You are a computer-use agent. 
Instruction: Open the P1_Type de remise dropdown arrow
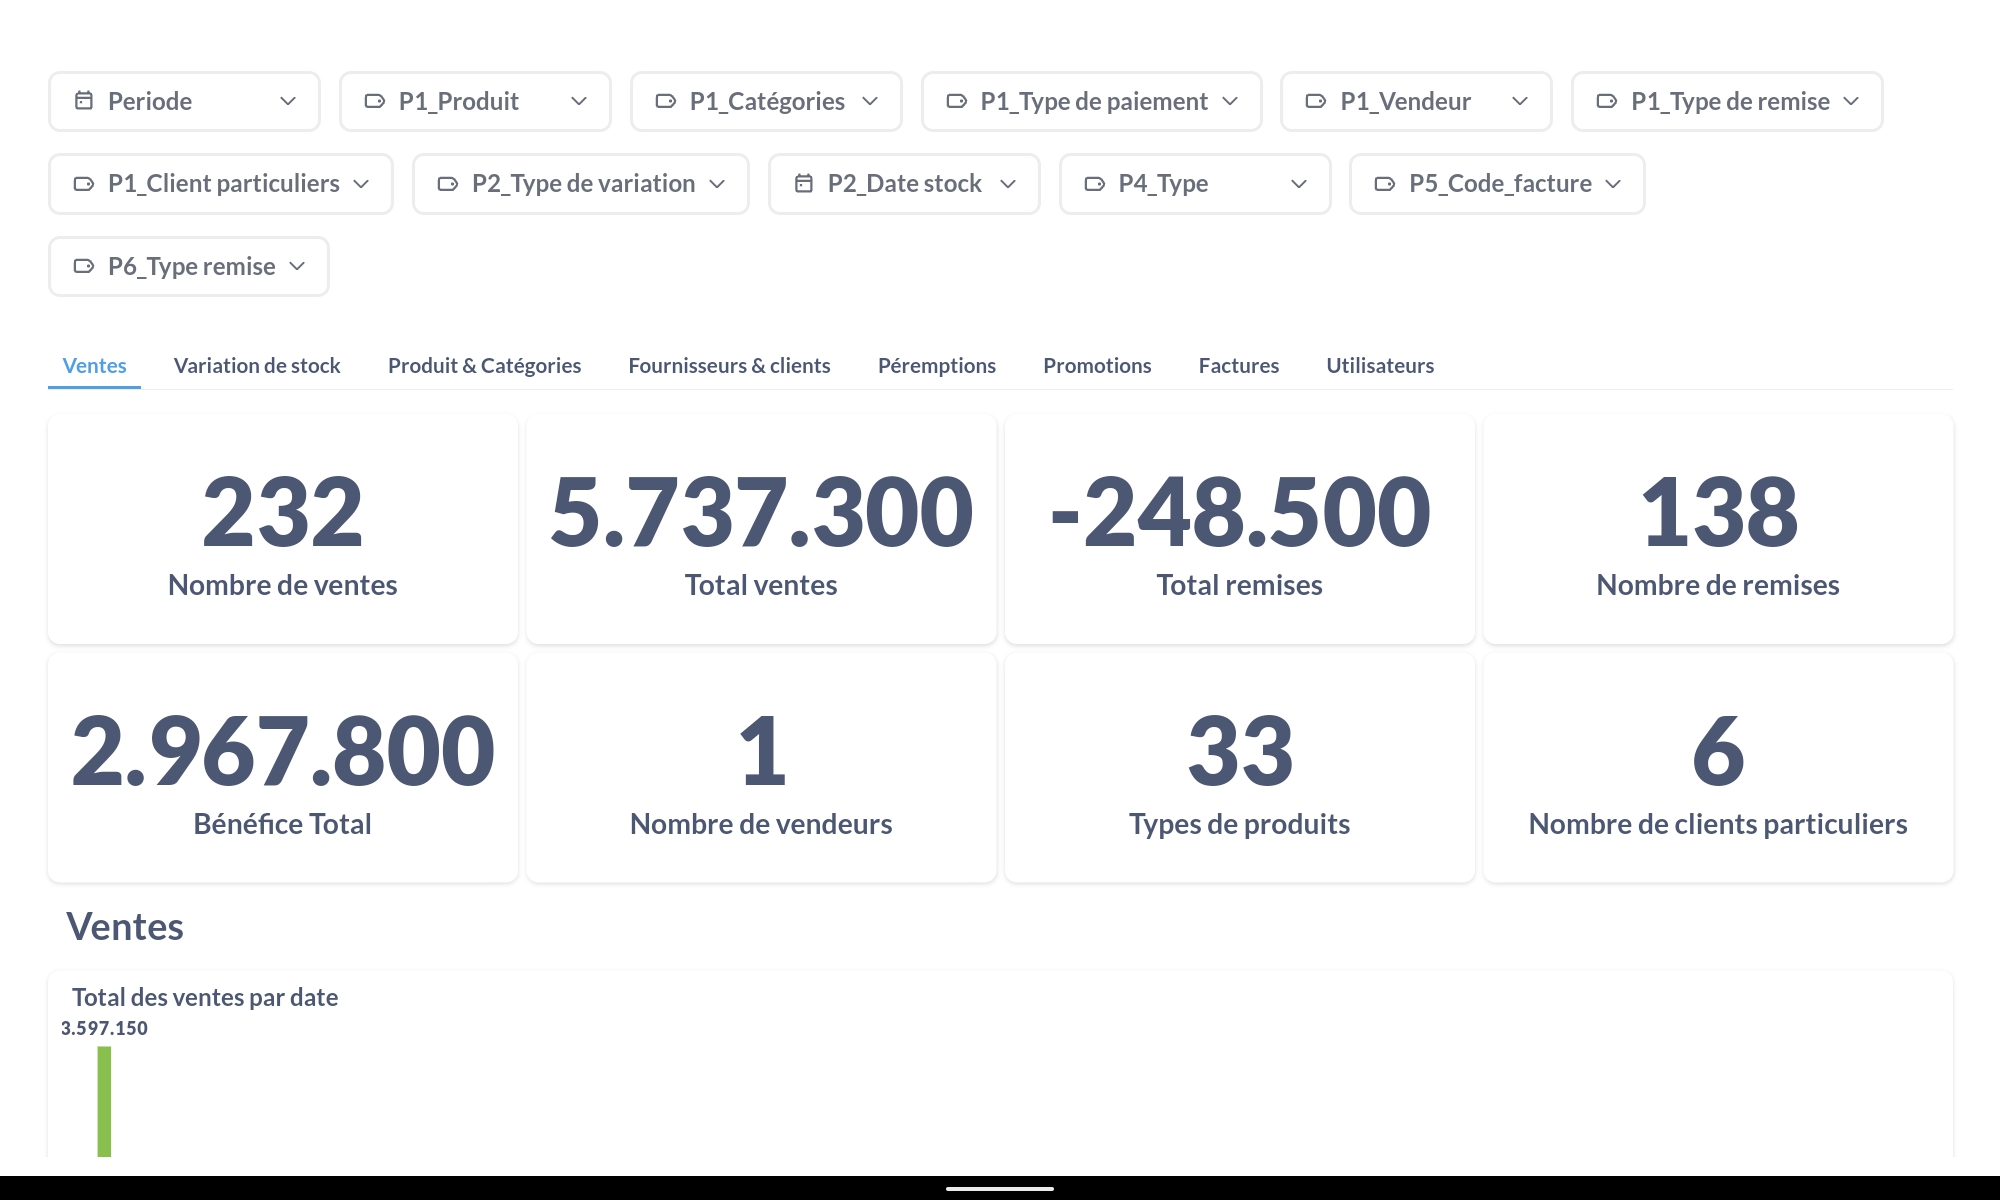point(1852,101)
